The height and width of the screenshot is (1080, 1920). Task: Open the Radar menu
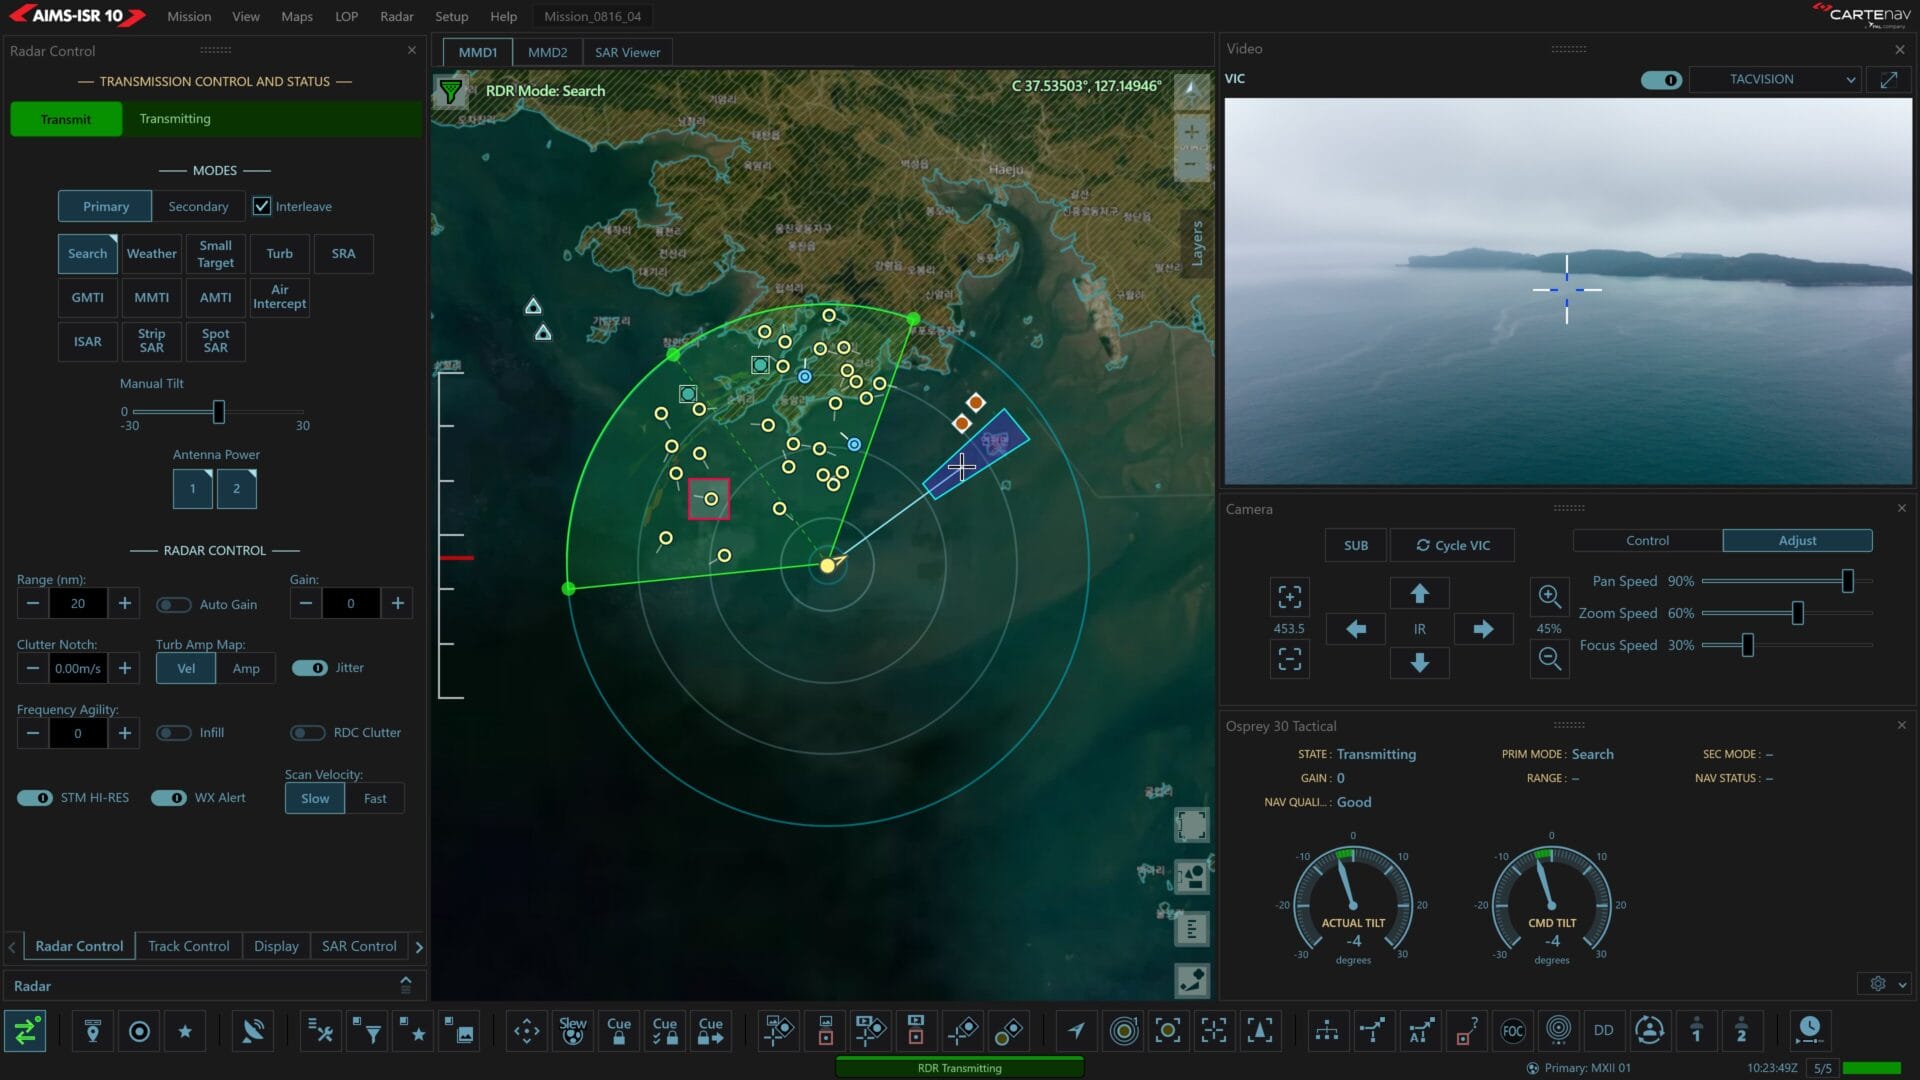coord(396,16)
